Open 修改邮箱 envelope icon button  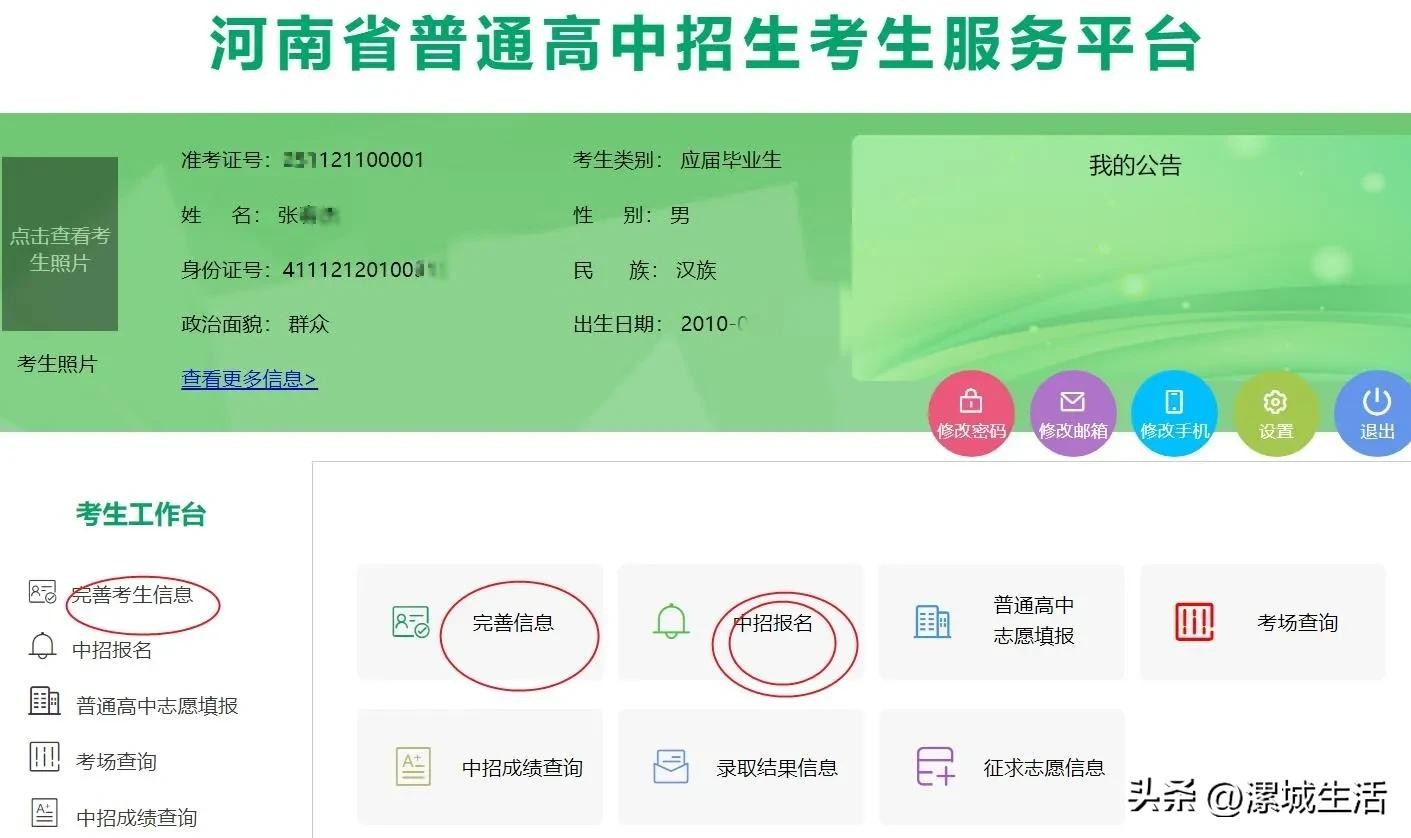1072,413
